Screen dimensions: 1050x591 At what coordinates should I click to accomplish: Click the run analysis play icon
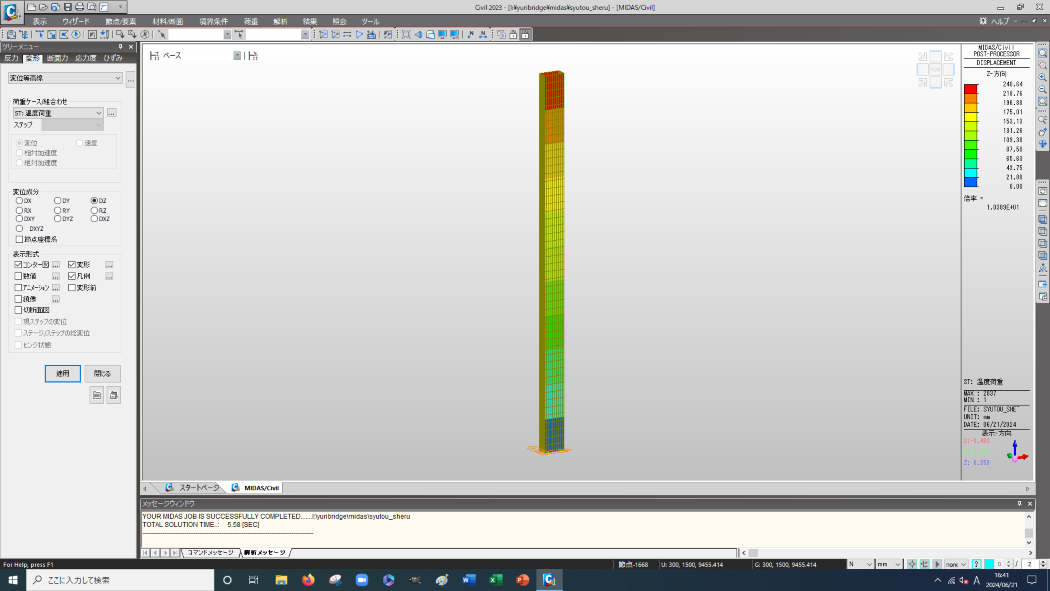click(x=360, y=34)
